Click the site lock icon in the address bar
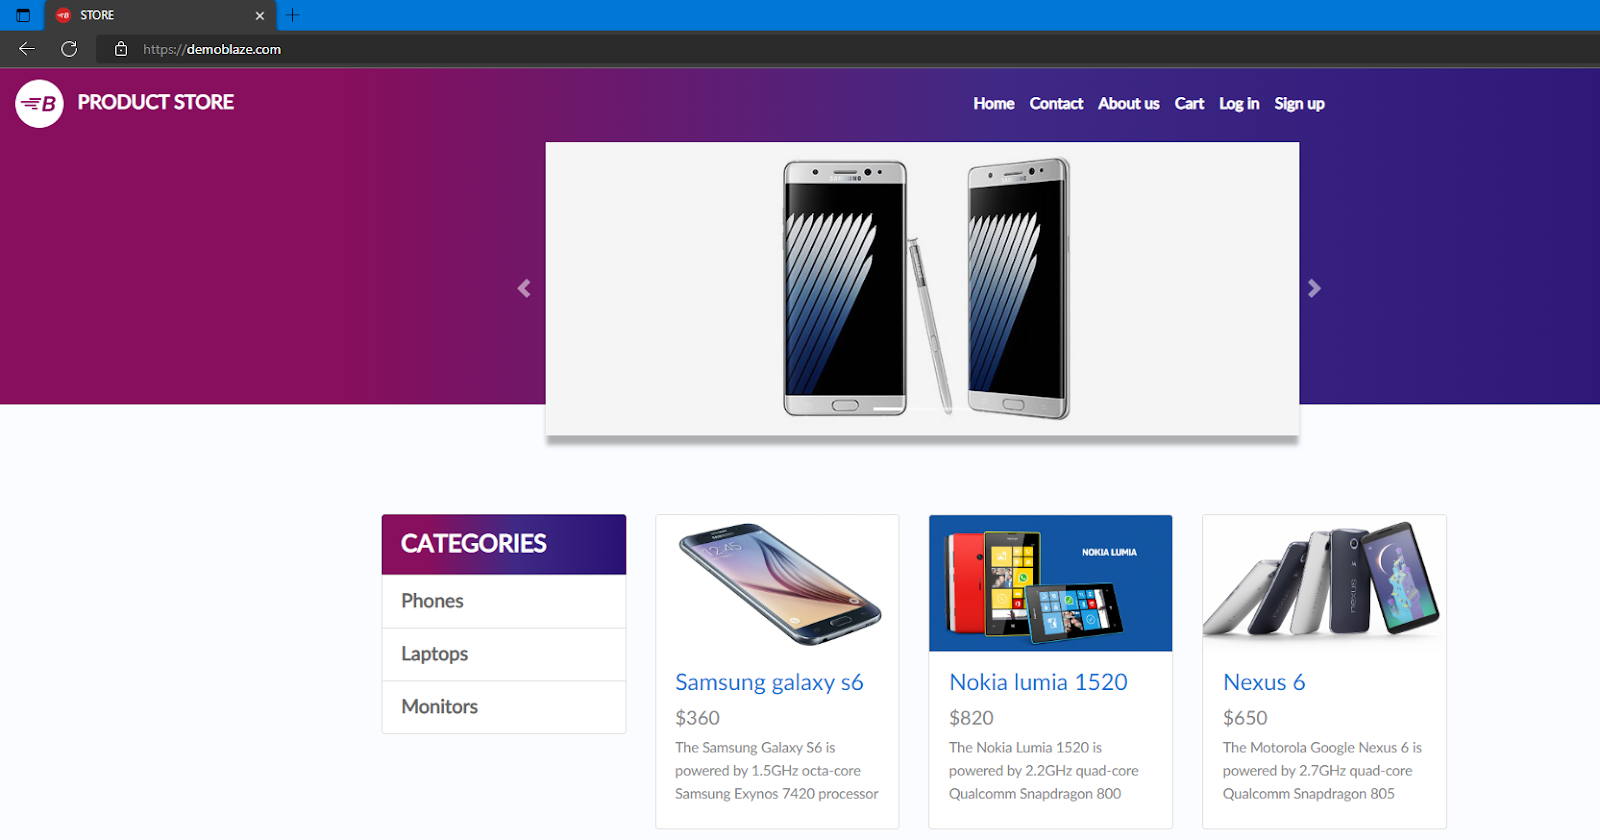Image resolution: width=1600 pixels, height=840 pixels. [x=121, y=49]
